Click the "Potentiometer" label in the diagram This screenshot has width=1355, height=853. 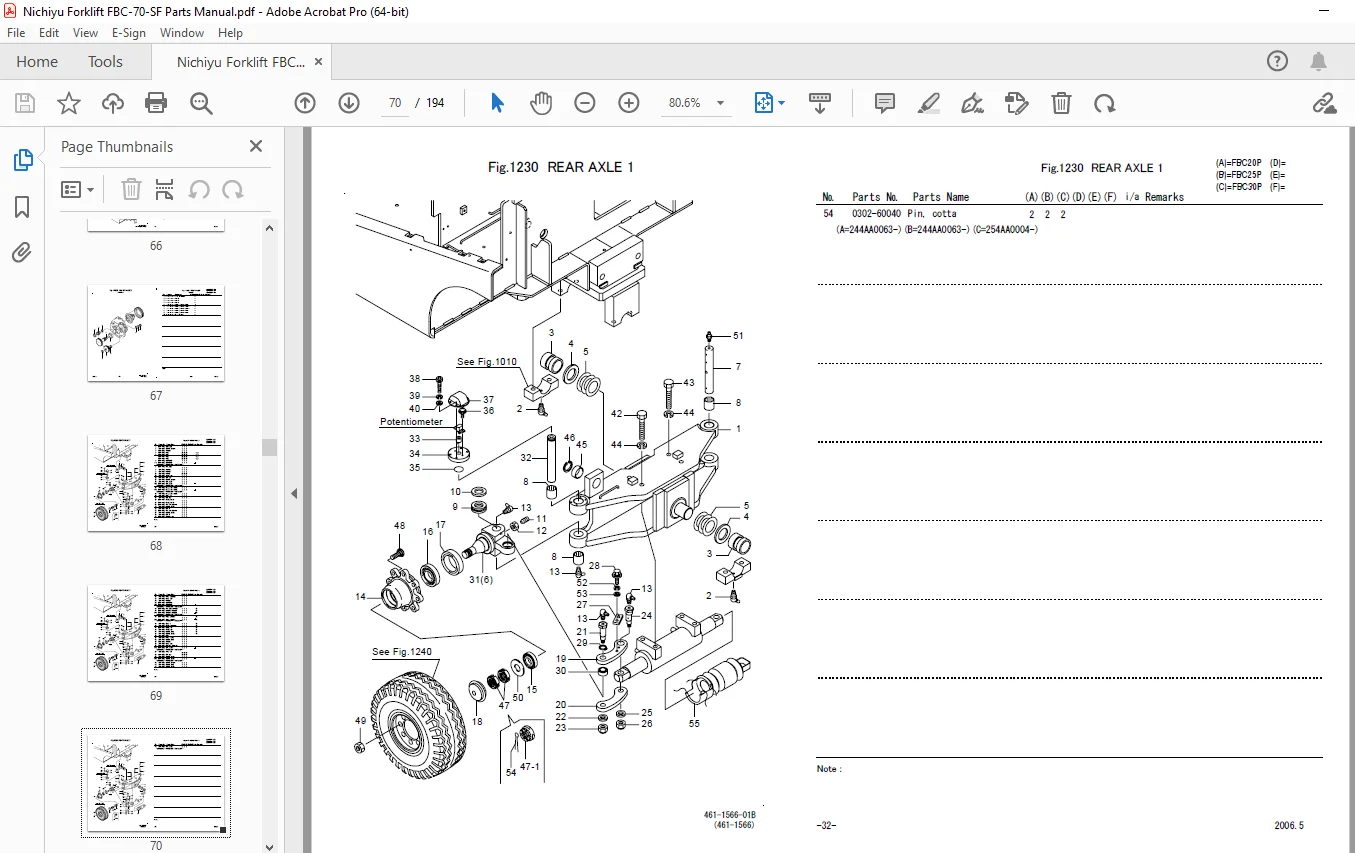411,422
